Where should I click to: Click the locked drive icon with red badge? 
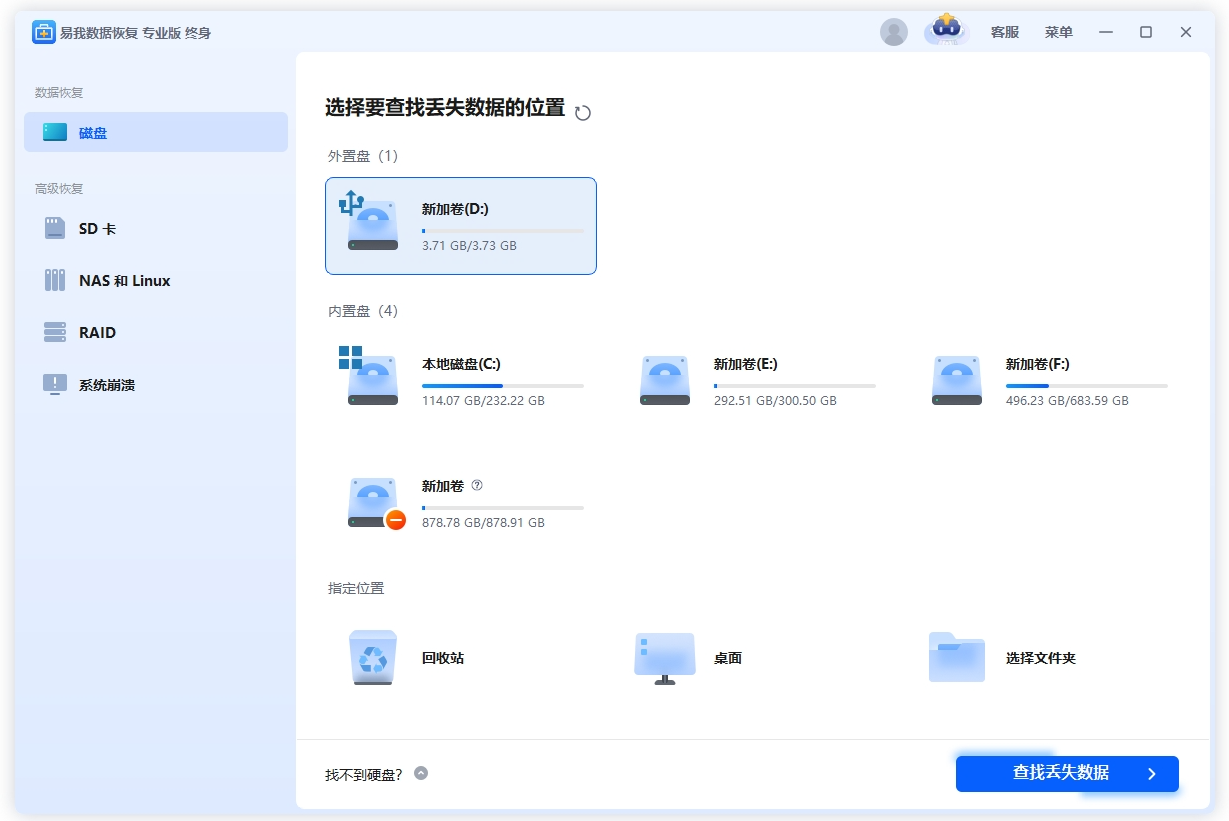[x=375, y=503]
